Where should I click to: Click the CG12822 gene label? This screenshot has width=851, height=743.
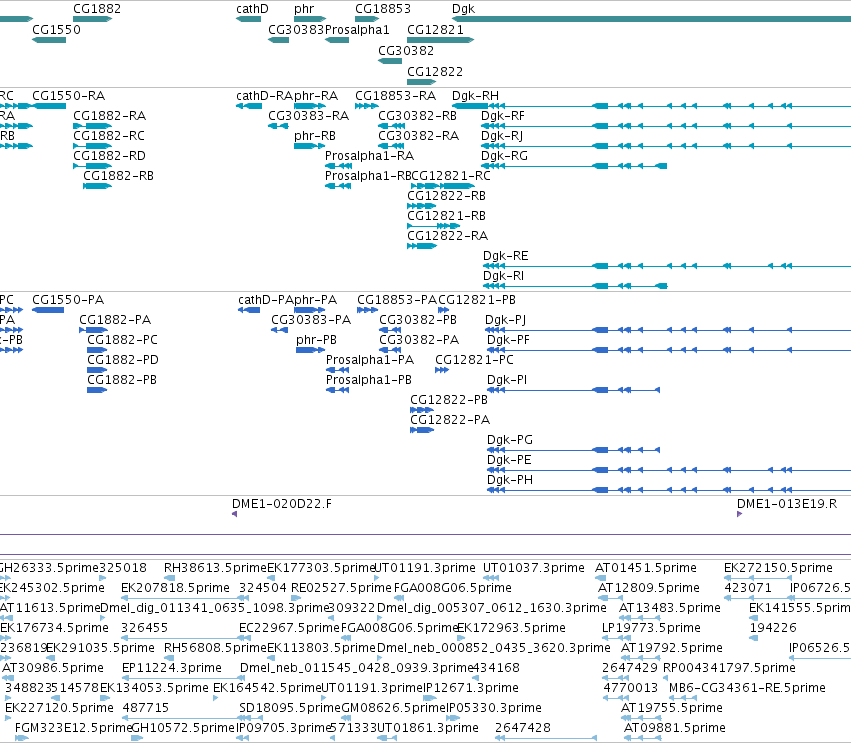(x=435, y=72)
